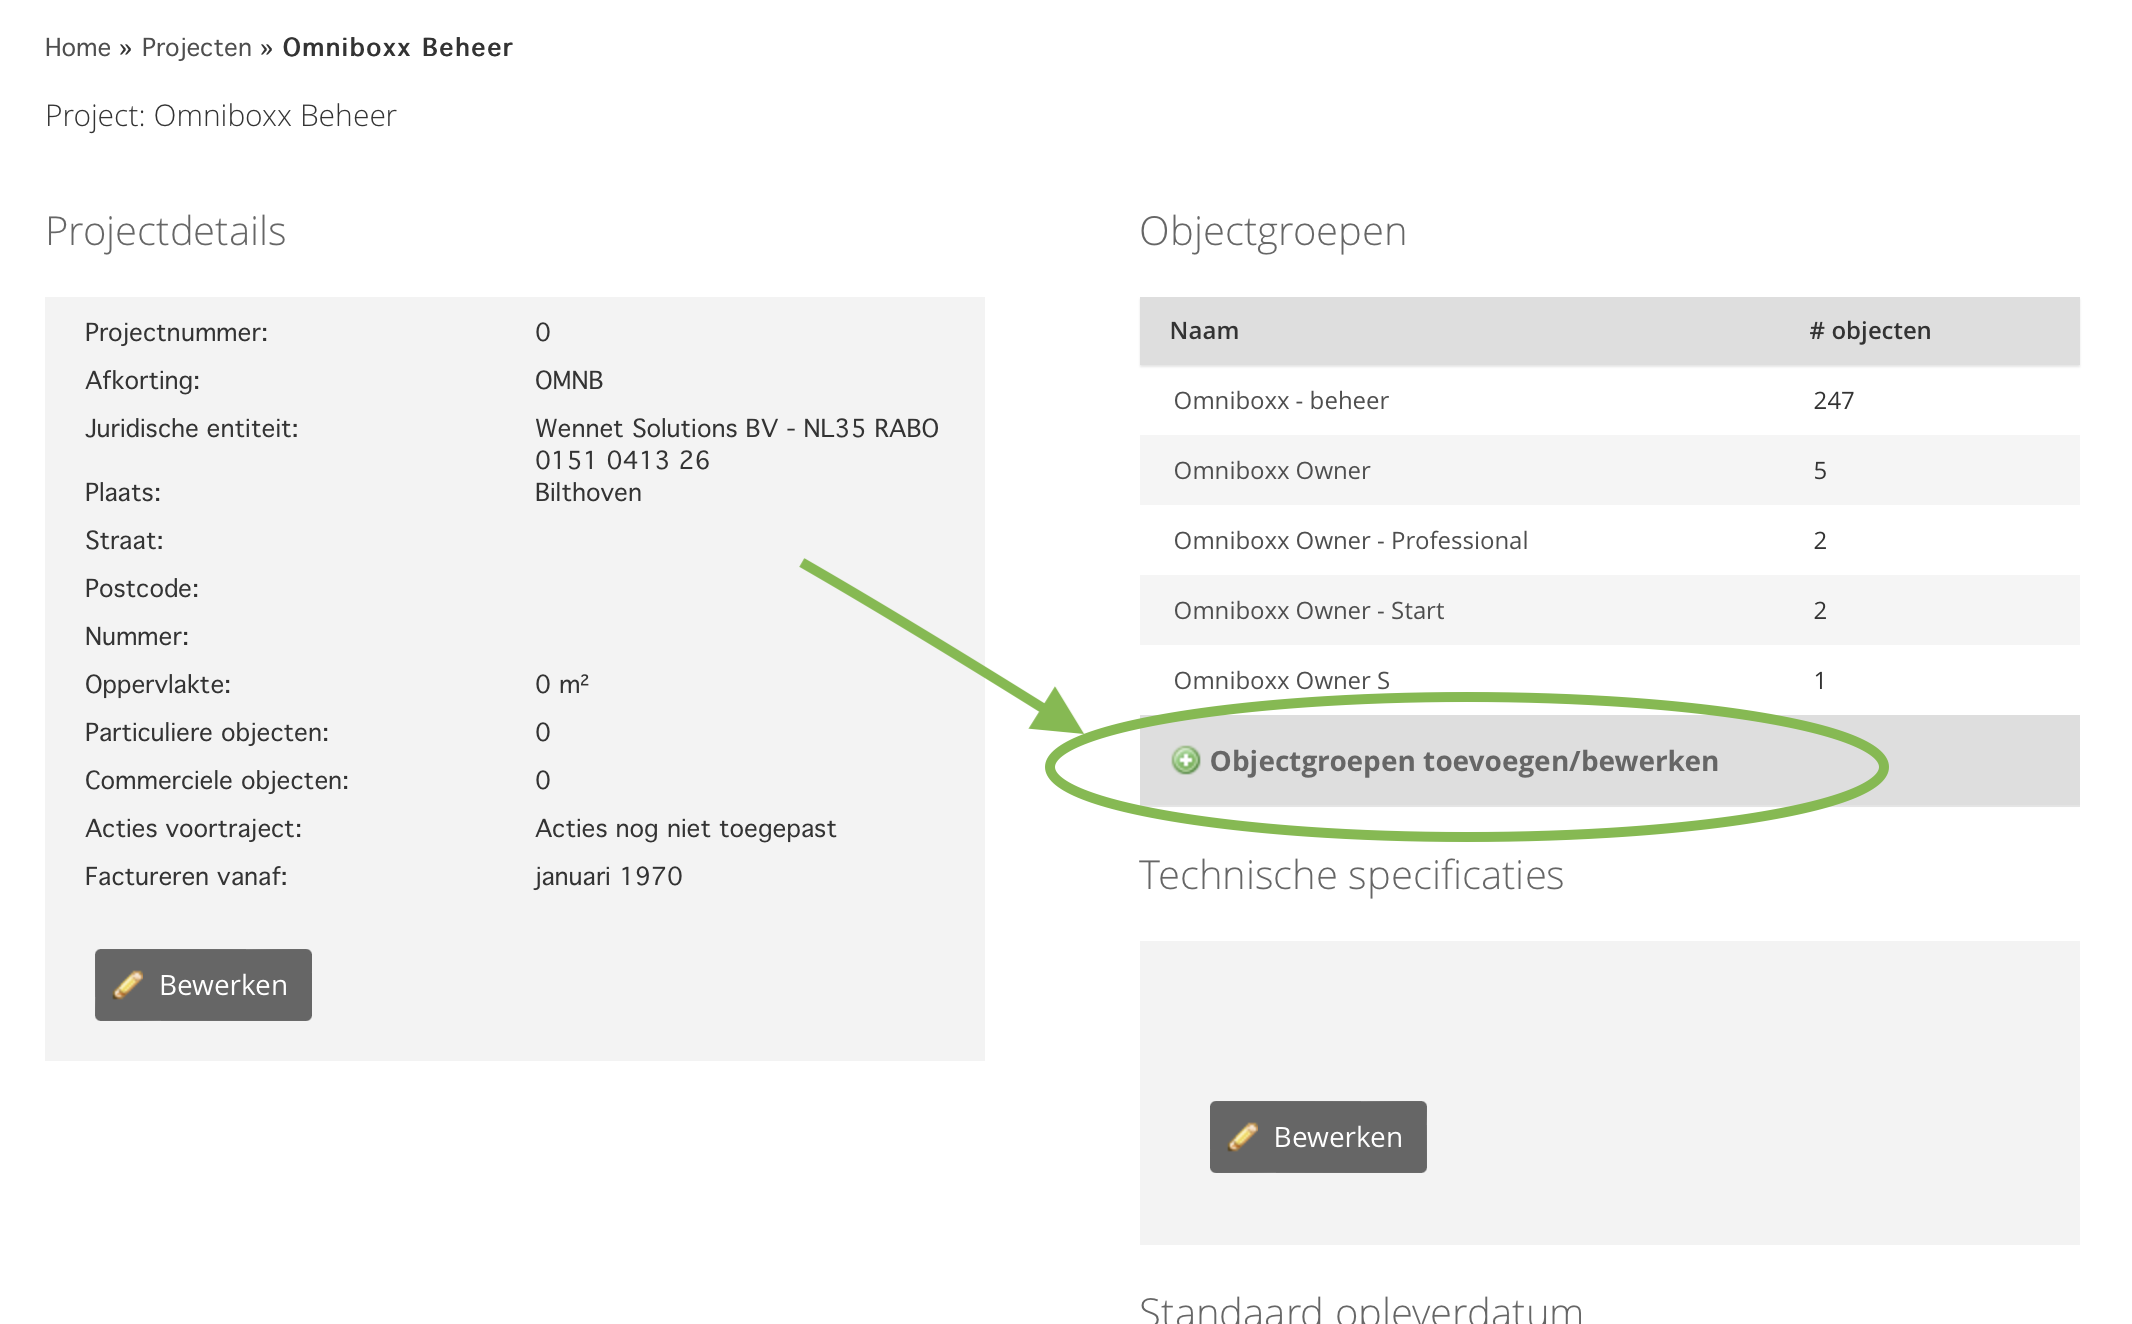Go to Projecten breadcrumb

196,47
